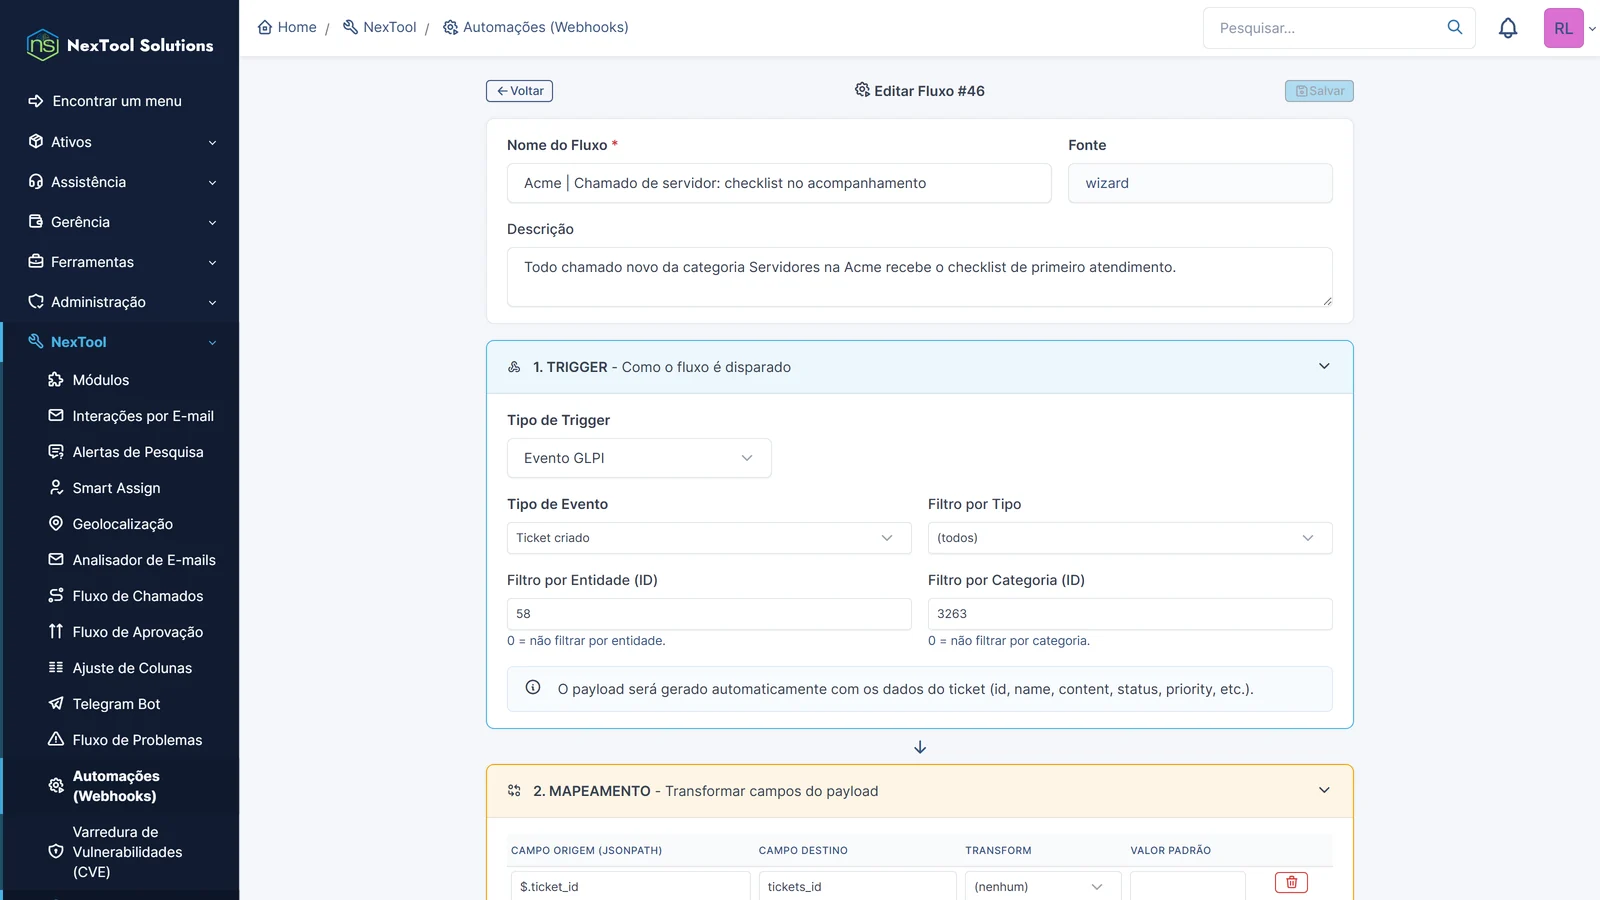
Task: Click the search magnifier icon
Action: coord(1455,28)
